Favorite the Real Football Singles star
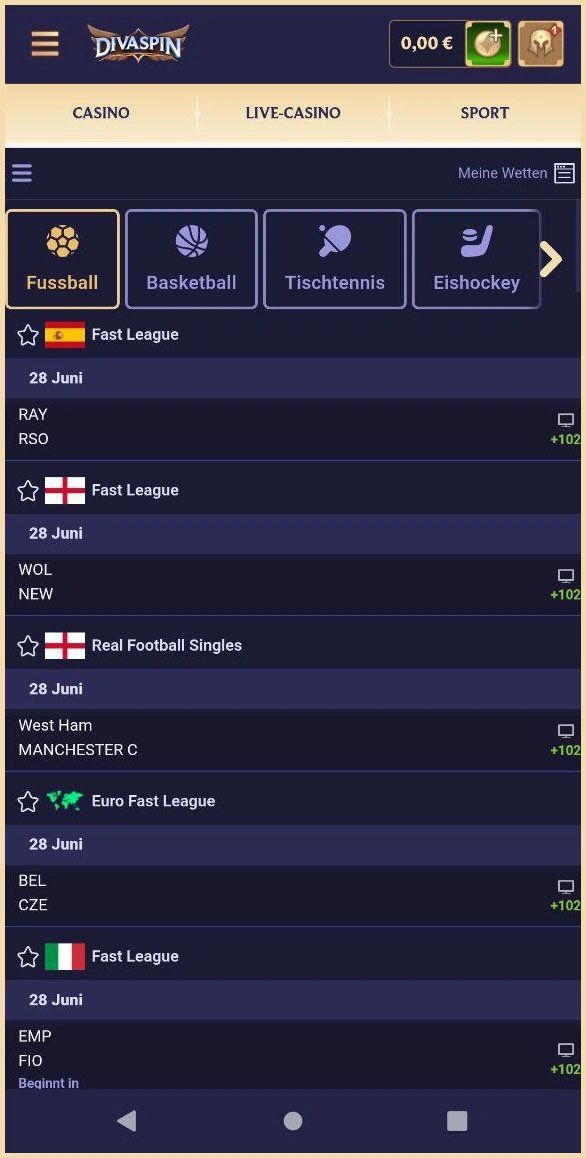Viewport: 586px width, 1158px height. 28,646
